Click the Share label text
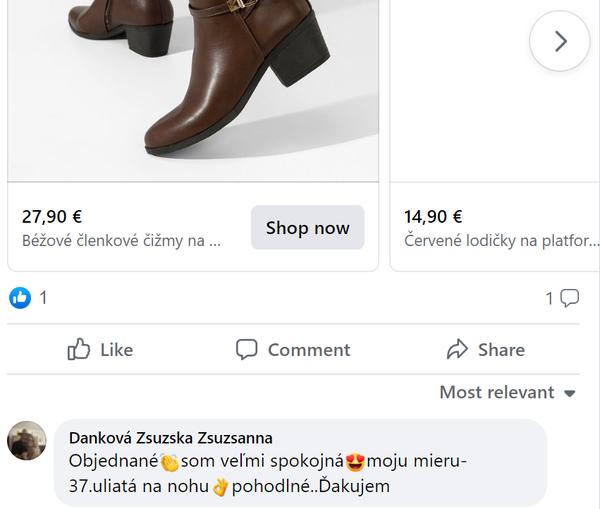600x509 pixels. [x=501, y=349]
